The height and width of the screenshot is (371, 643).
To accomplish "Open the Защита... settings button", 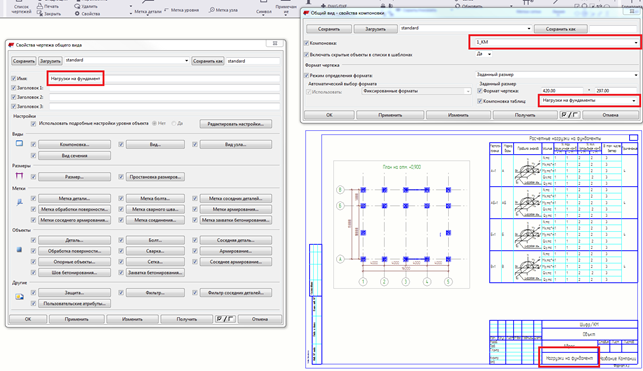I will 74,293.
